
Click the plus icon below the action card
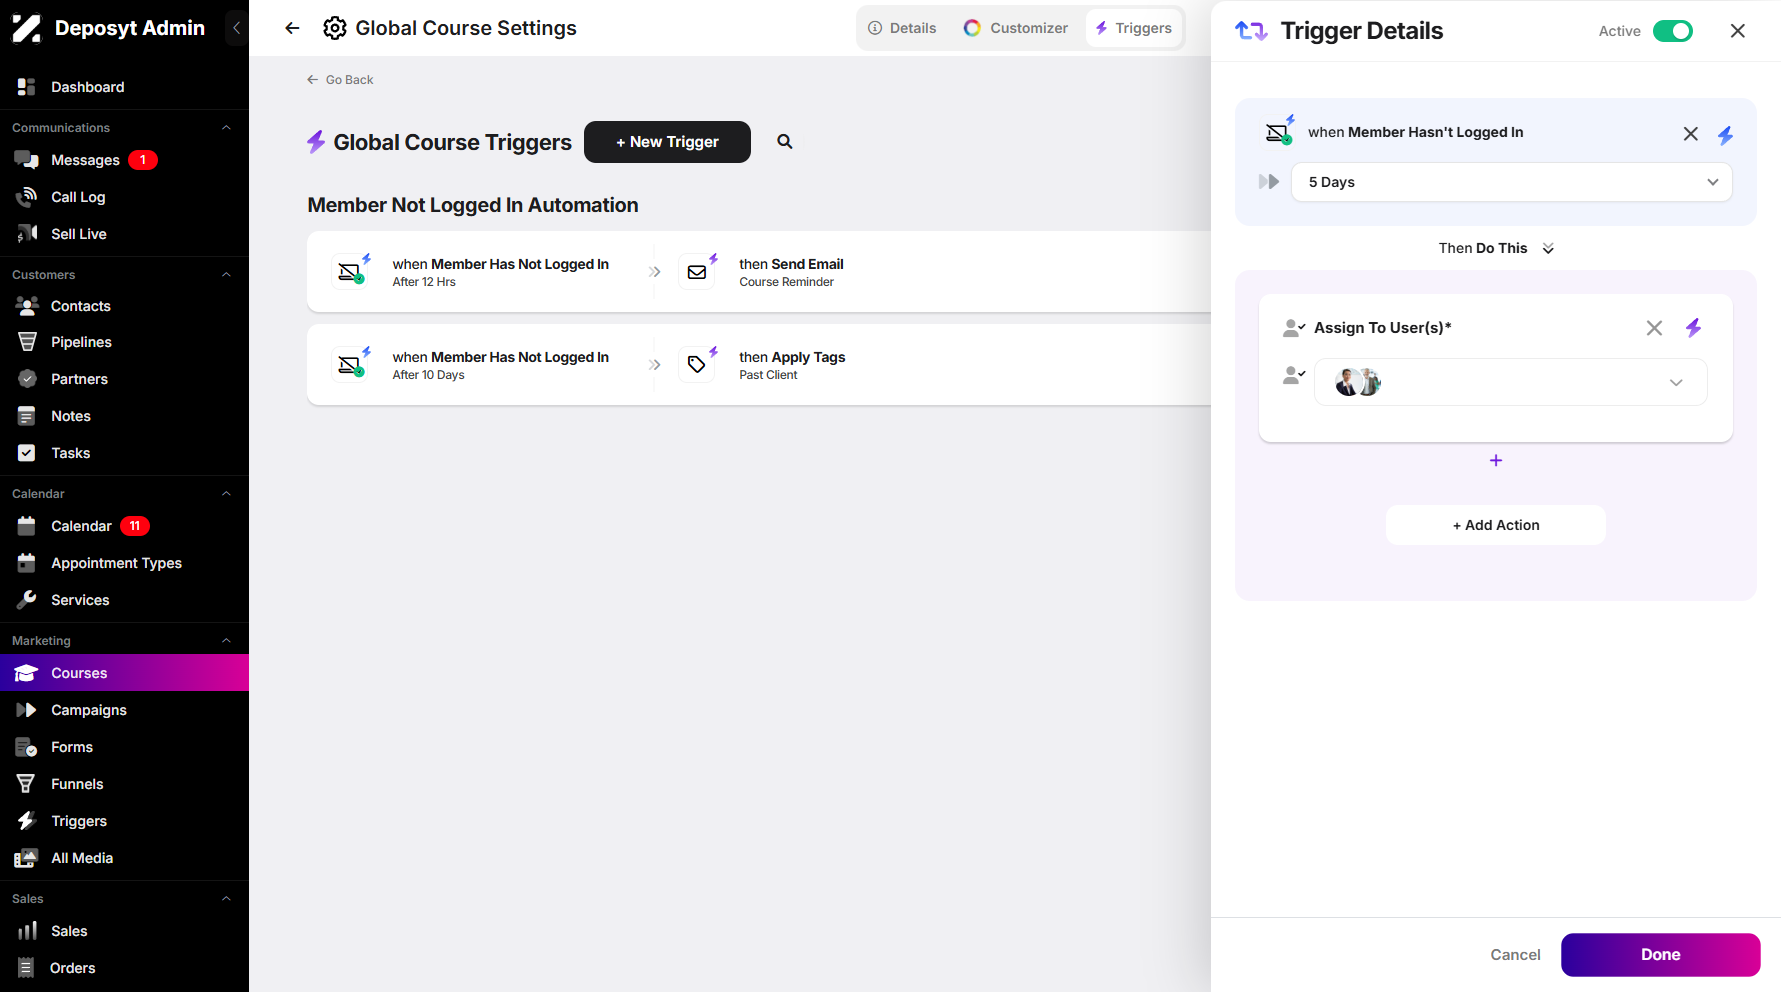point(1496,460)
